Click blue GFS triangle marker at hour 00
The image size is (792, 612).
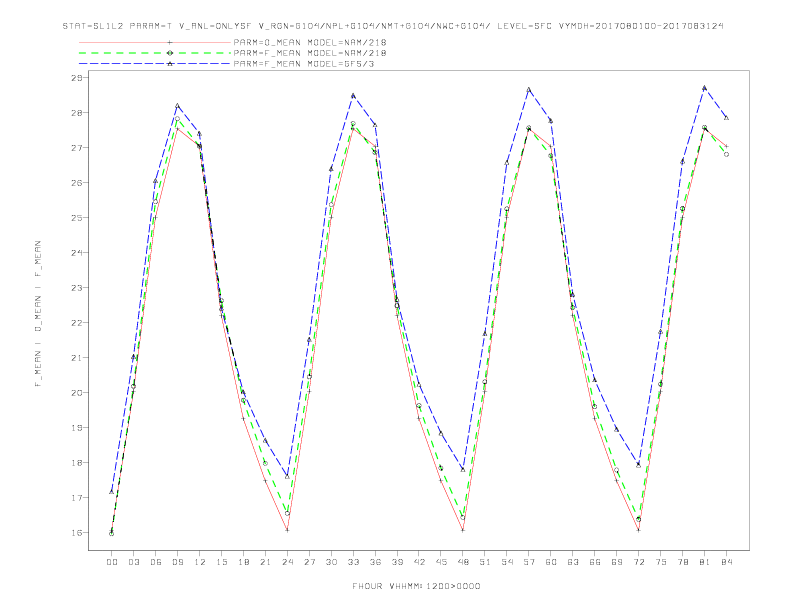tap(112, 491)
